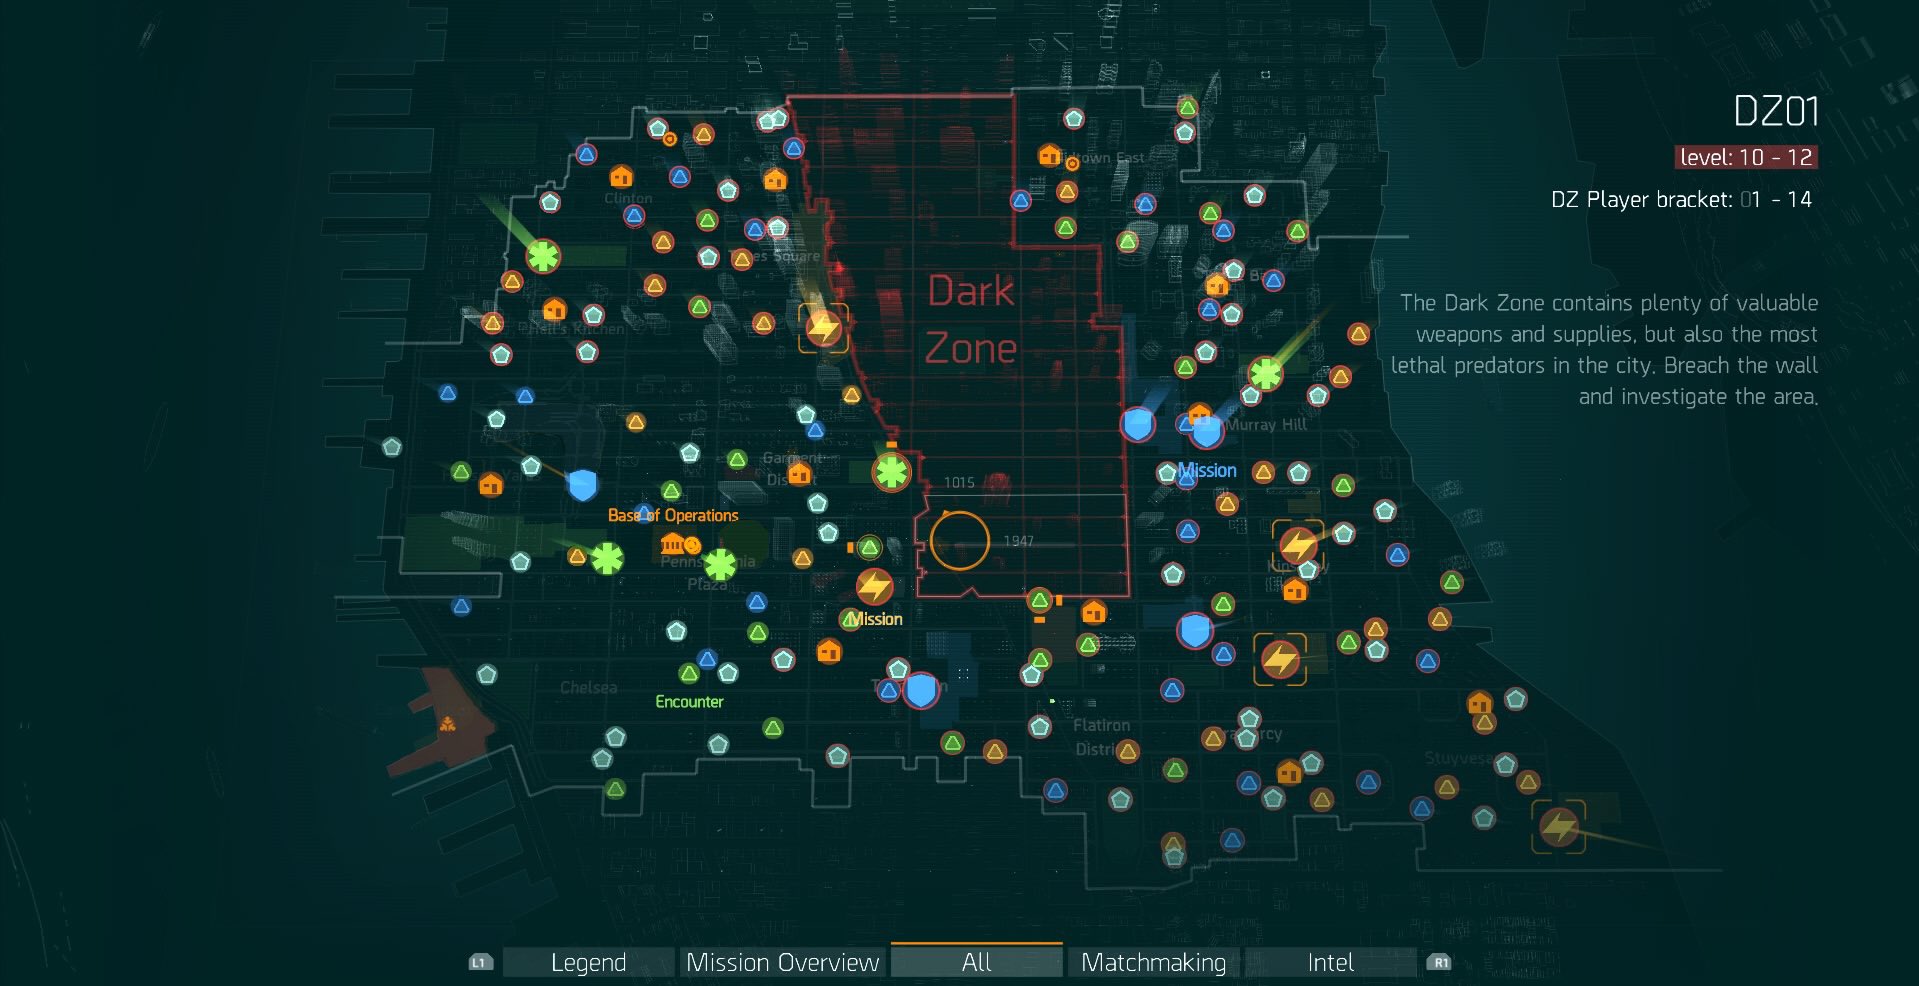Select blue shield icon south of orange Mission label
Image resolution: width=1919 pixels, height=986 pixels.
[x=921, y=690]
